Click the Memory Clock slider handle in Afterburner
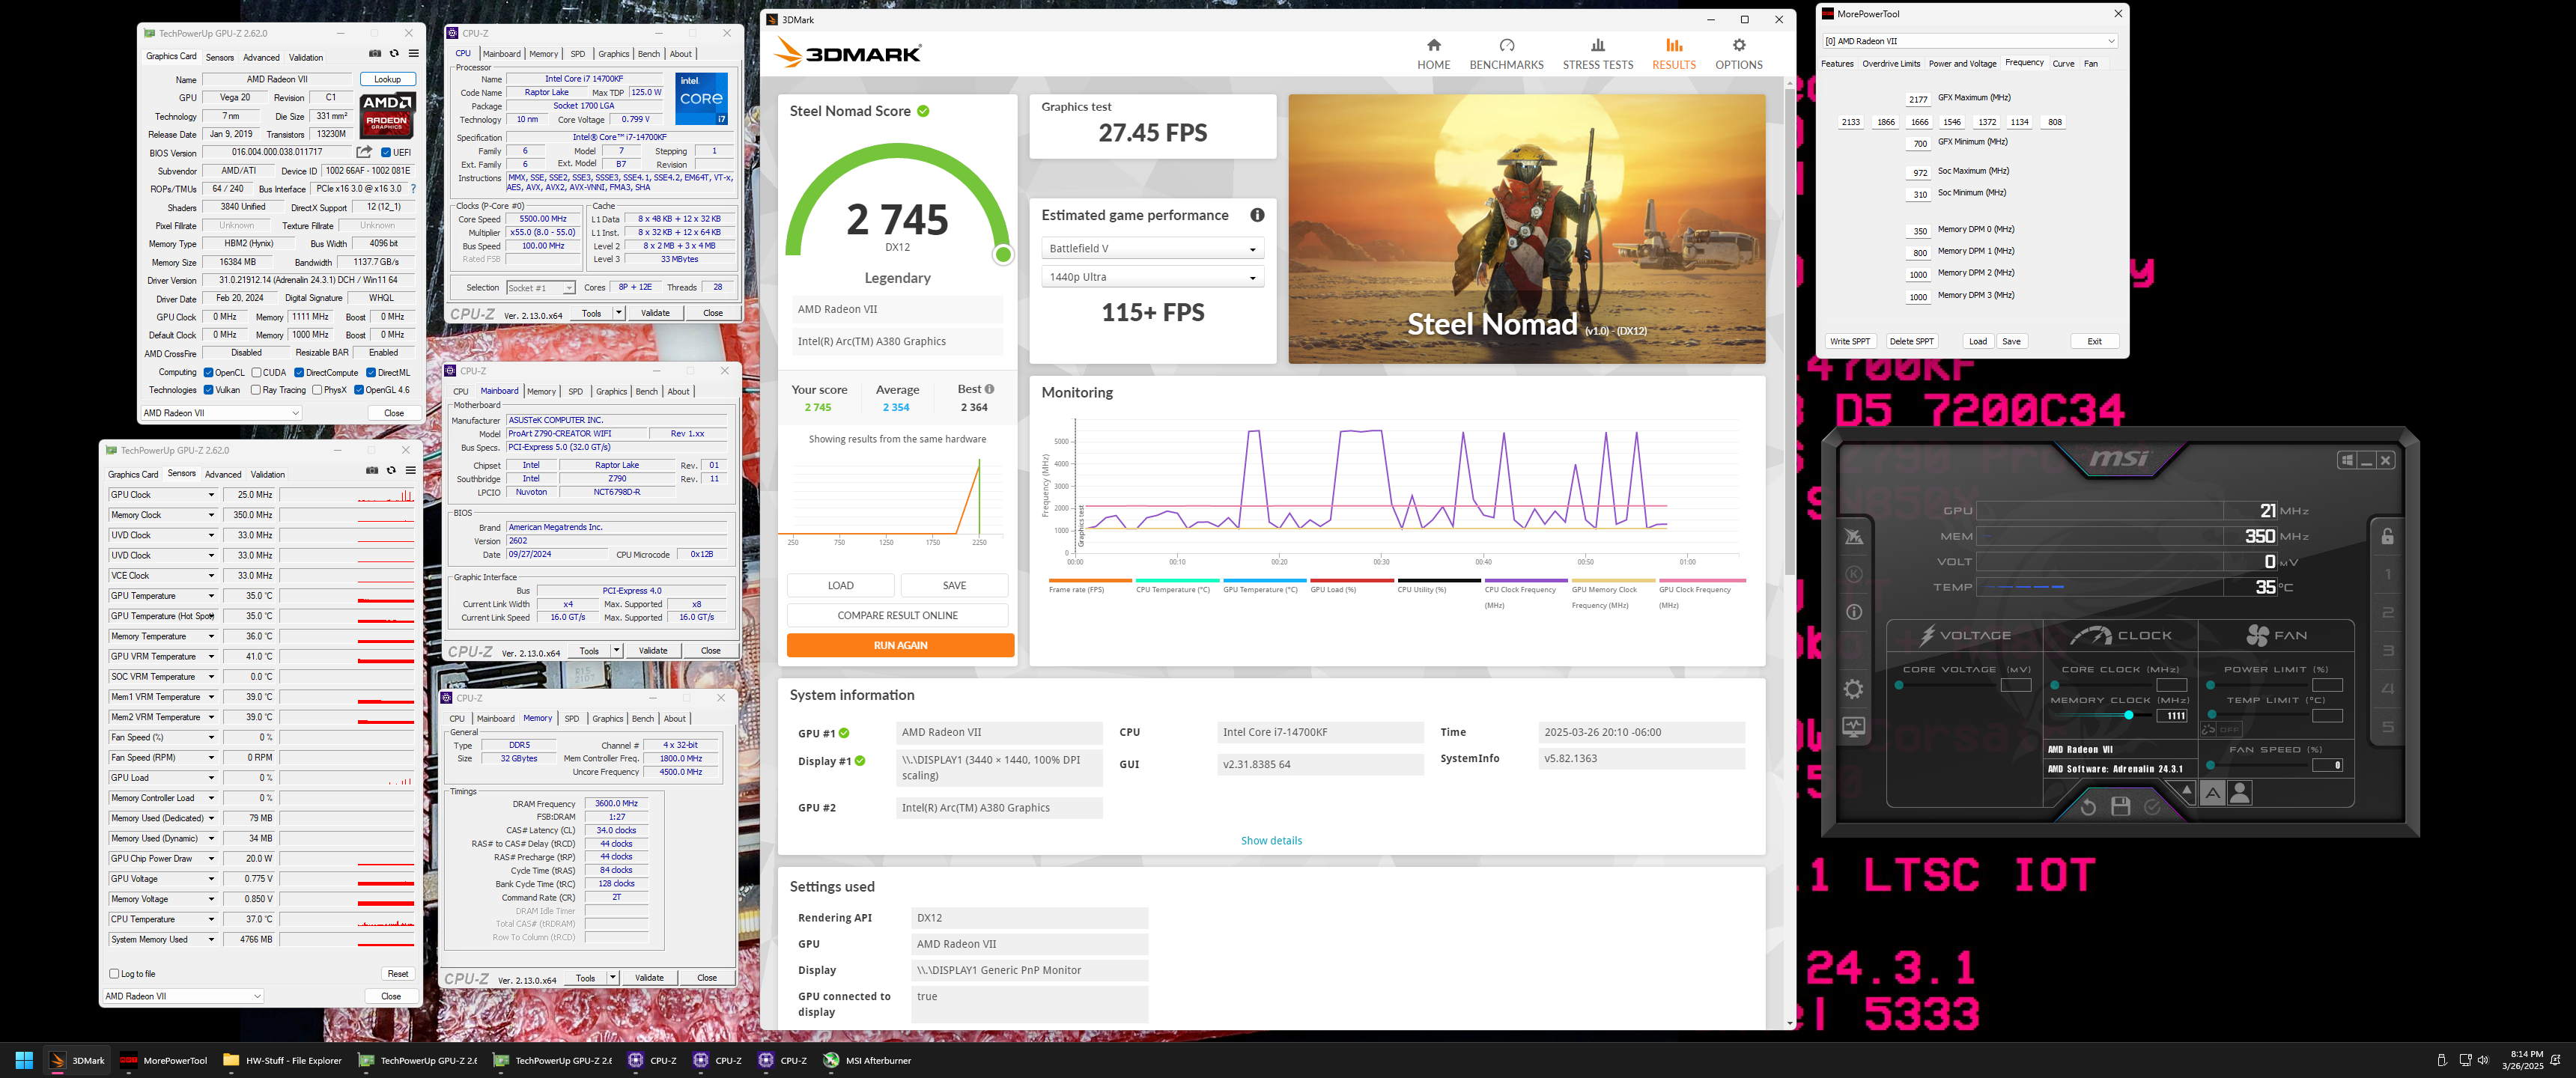The image size is (2576, 1078). (2128, 715)
